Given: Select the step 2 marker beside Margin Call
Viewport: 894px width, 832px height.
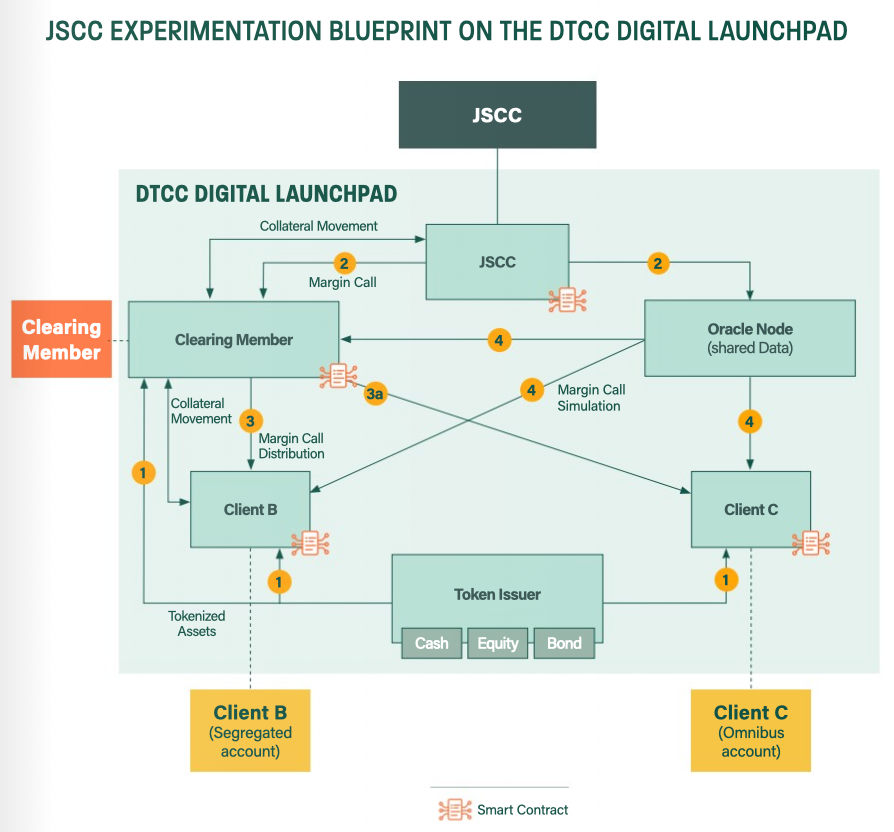Looking at the screenshot, I should (344, 263).
